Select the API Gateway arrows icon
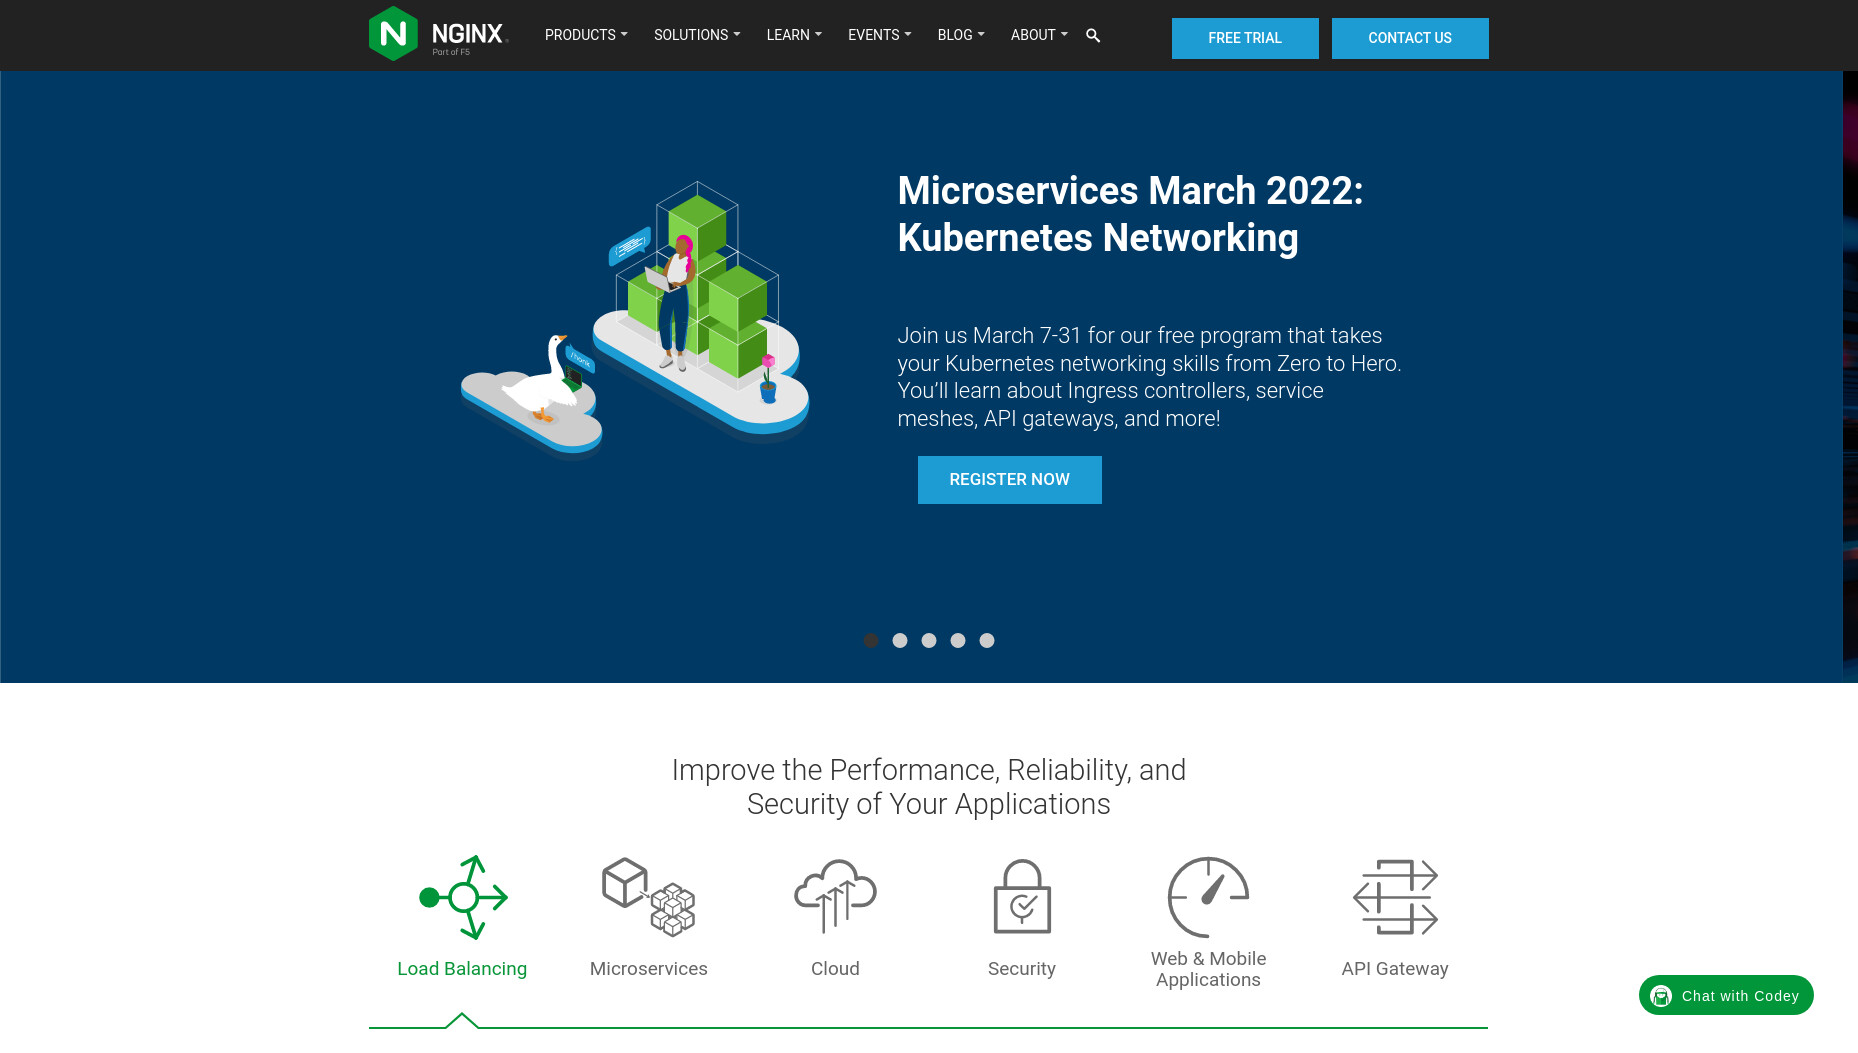Viewport: 1858px width, 1053px height. click(x=1395, y=897)
